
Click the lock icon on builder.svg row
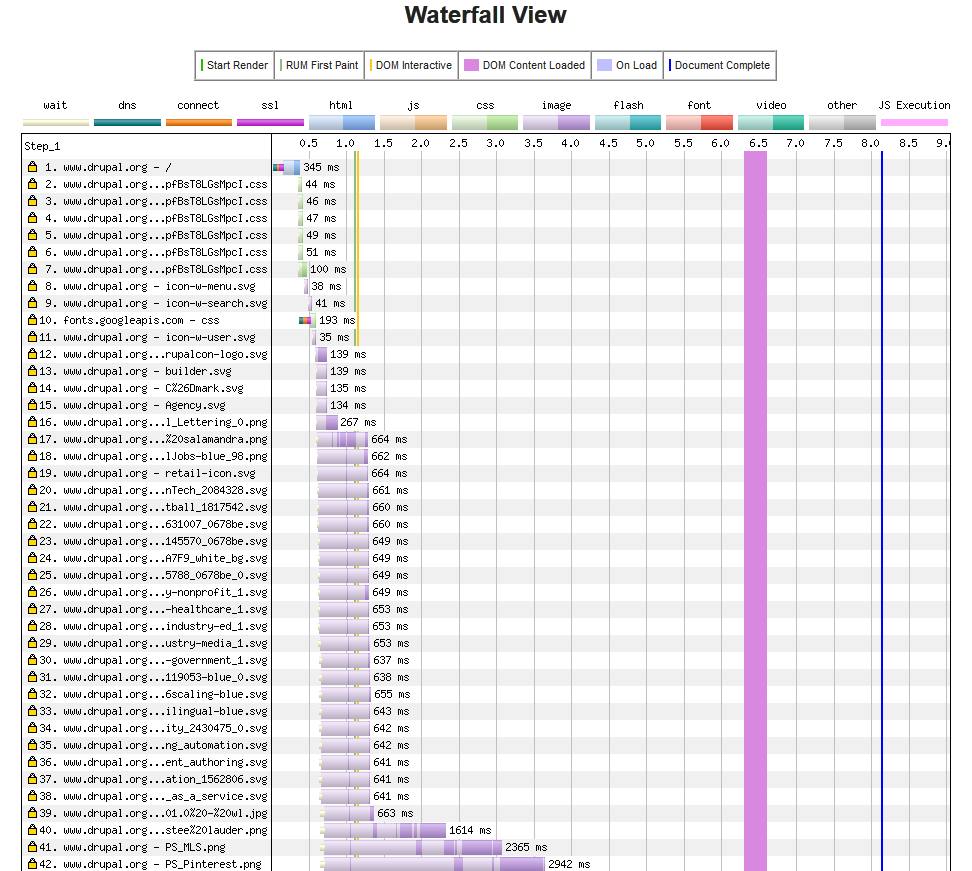click(x=32, y=372)
